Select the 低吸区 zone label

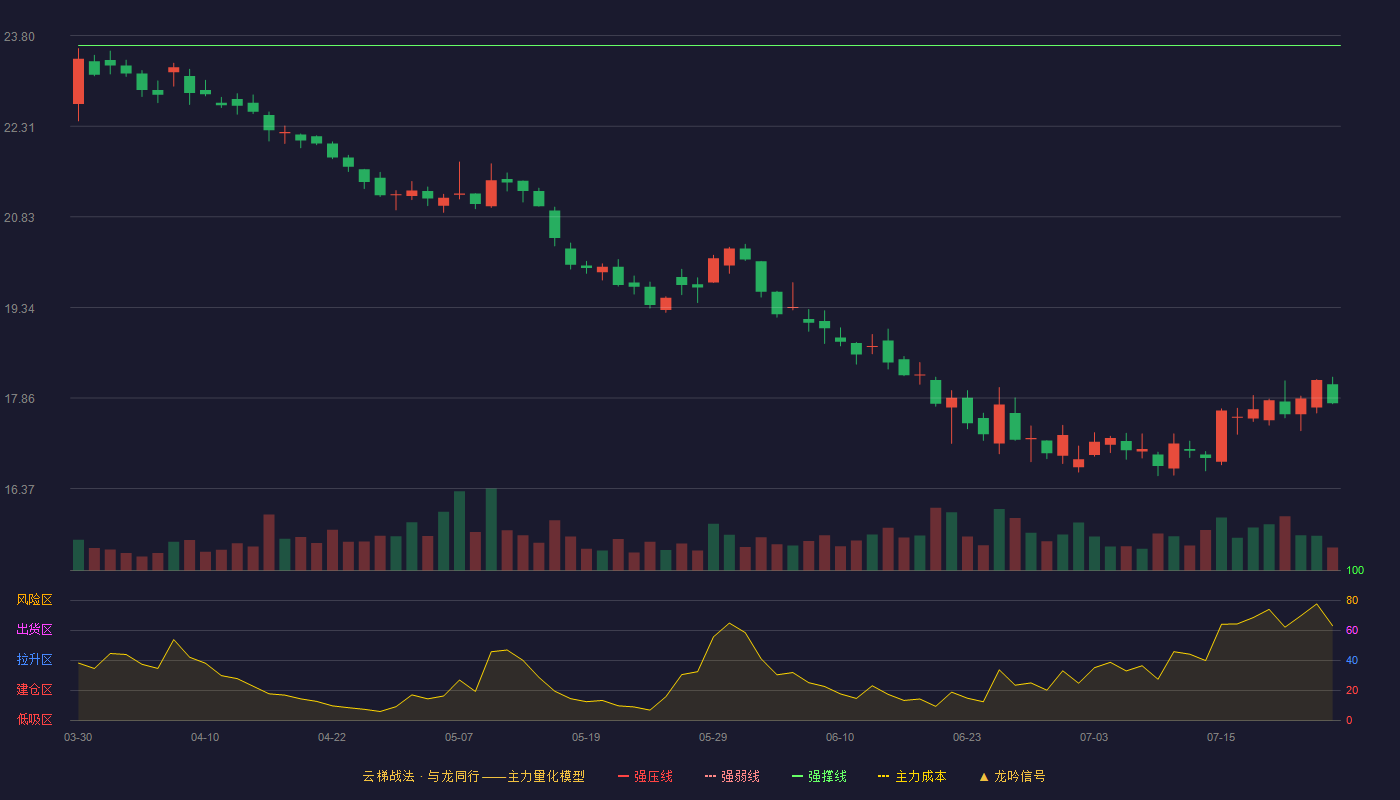click(34, 719)
